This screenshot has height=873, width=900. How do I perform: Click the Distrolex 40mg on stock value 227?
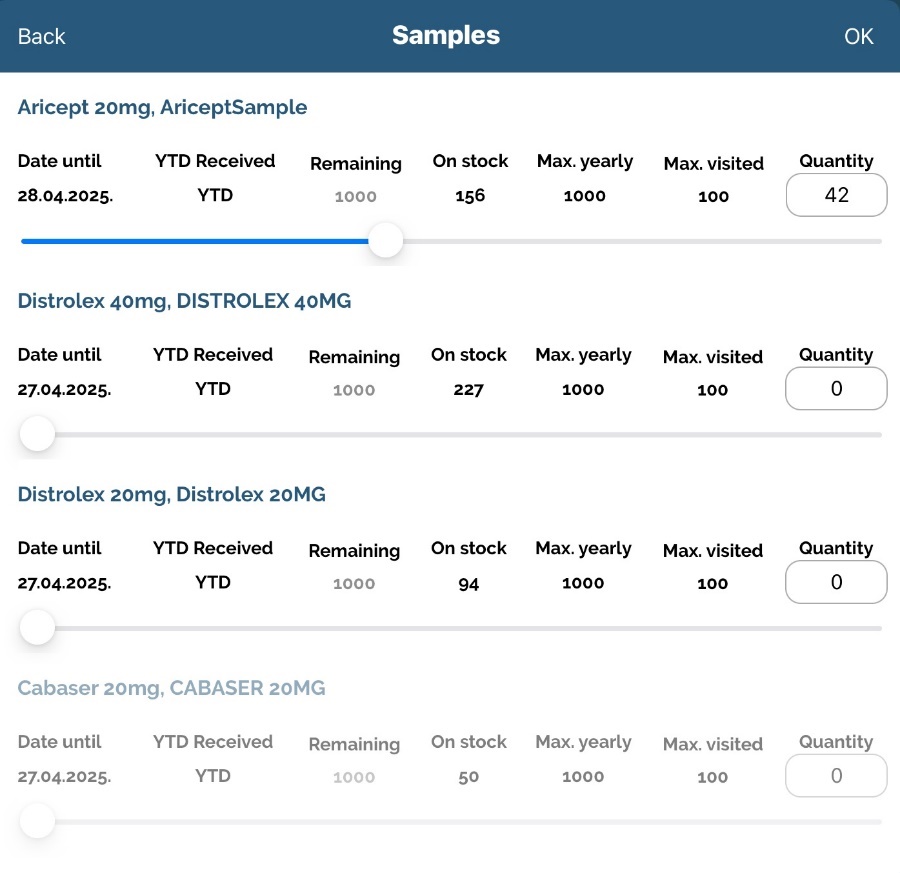pos(468,390)
